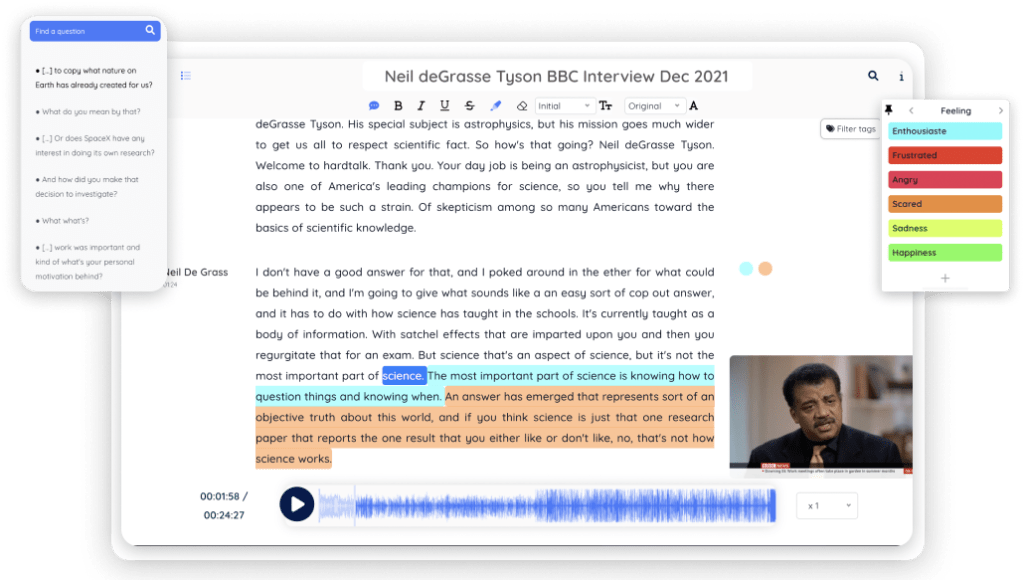Select the highlighter pen tool
Viewport: 1024px width, 580px height.
[495, 106]
